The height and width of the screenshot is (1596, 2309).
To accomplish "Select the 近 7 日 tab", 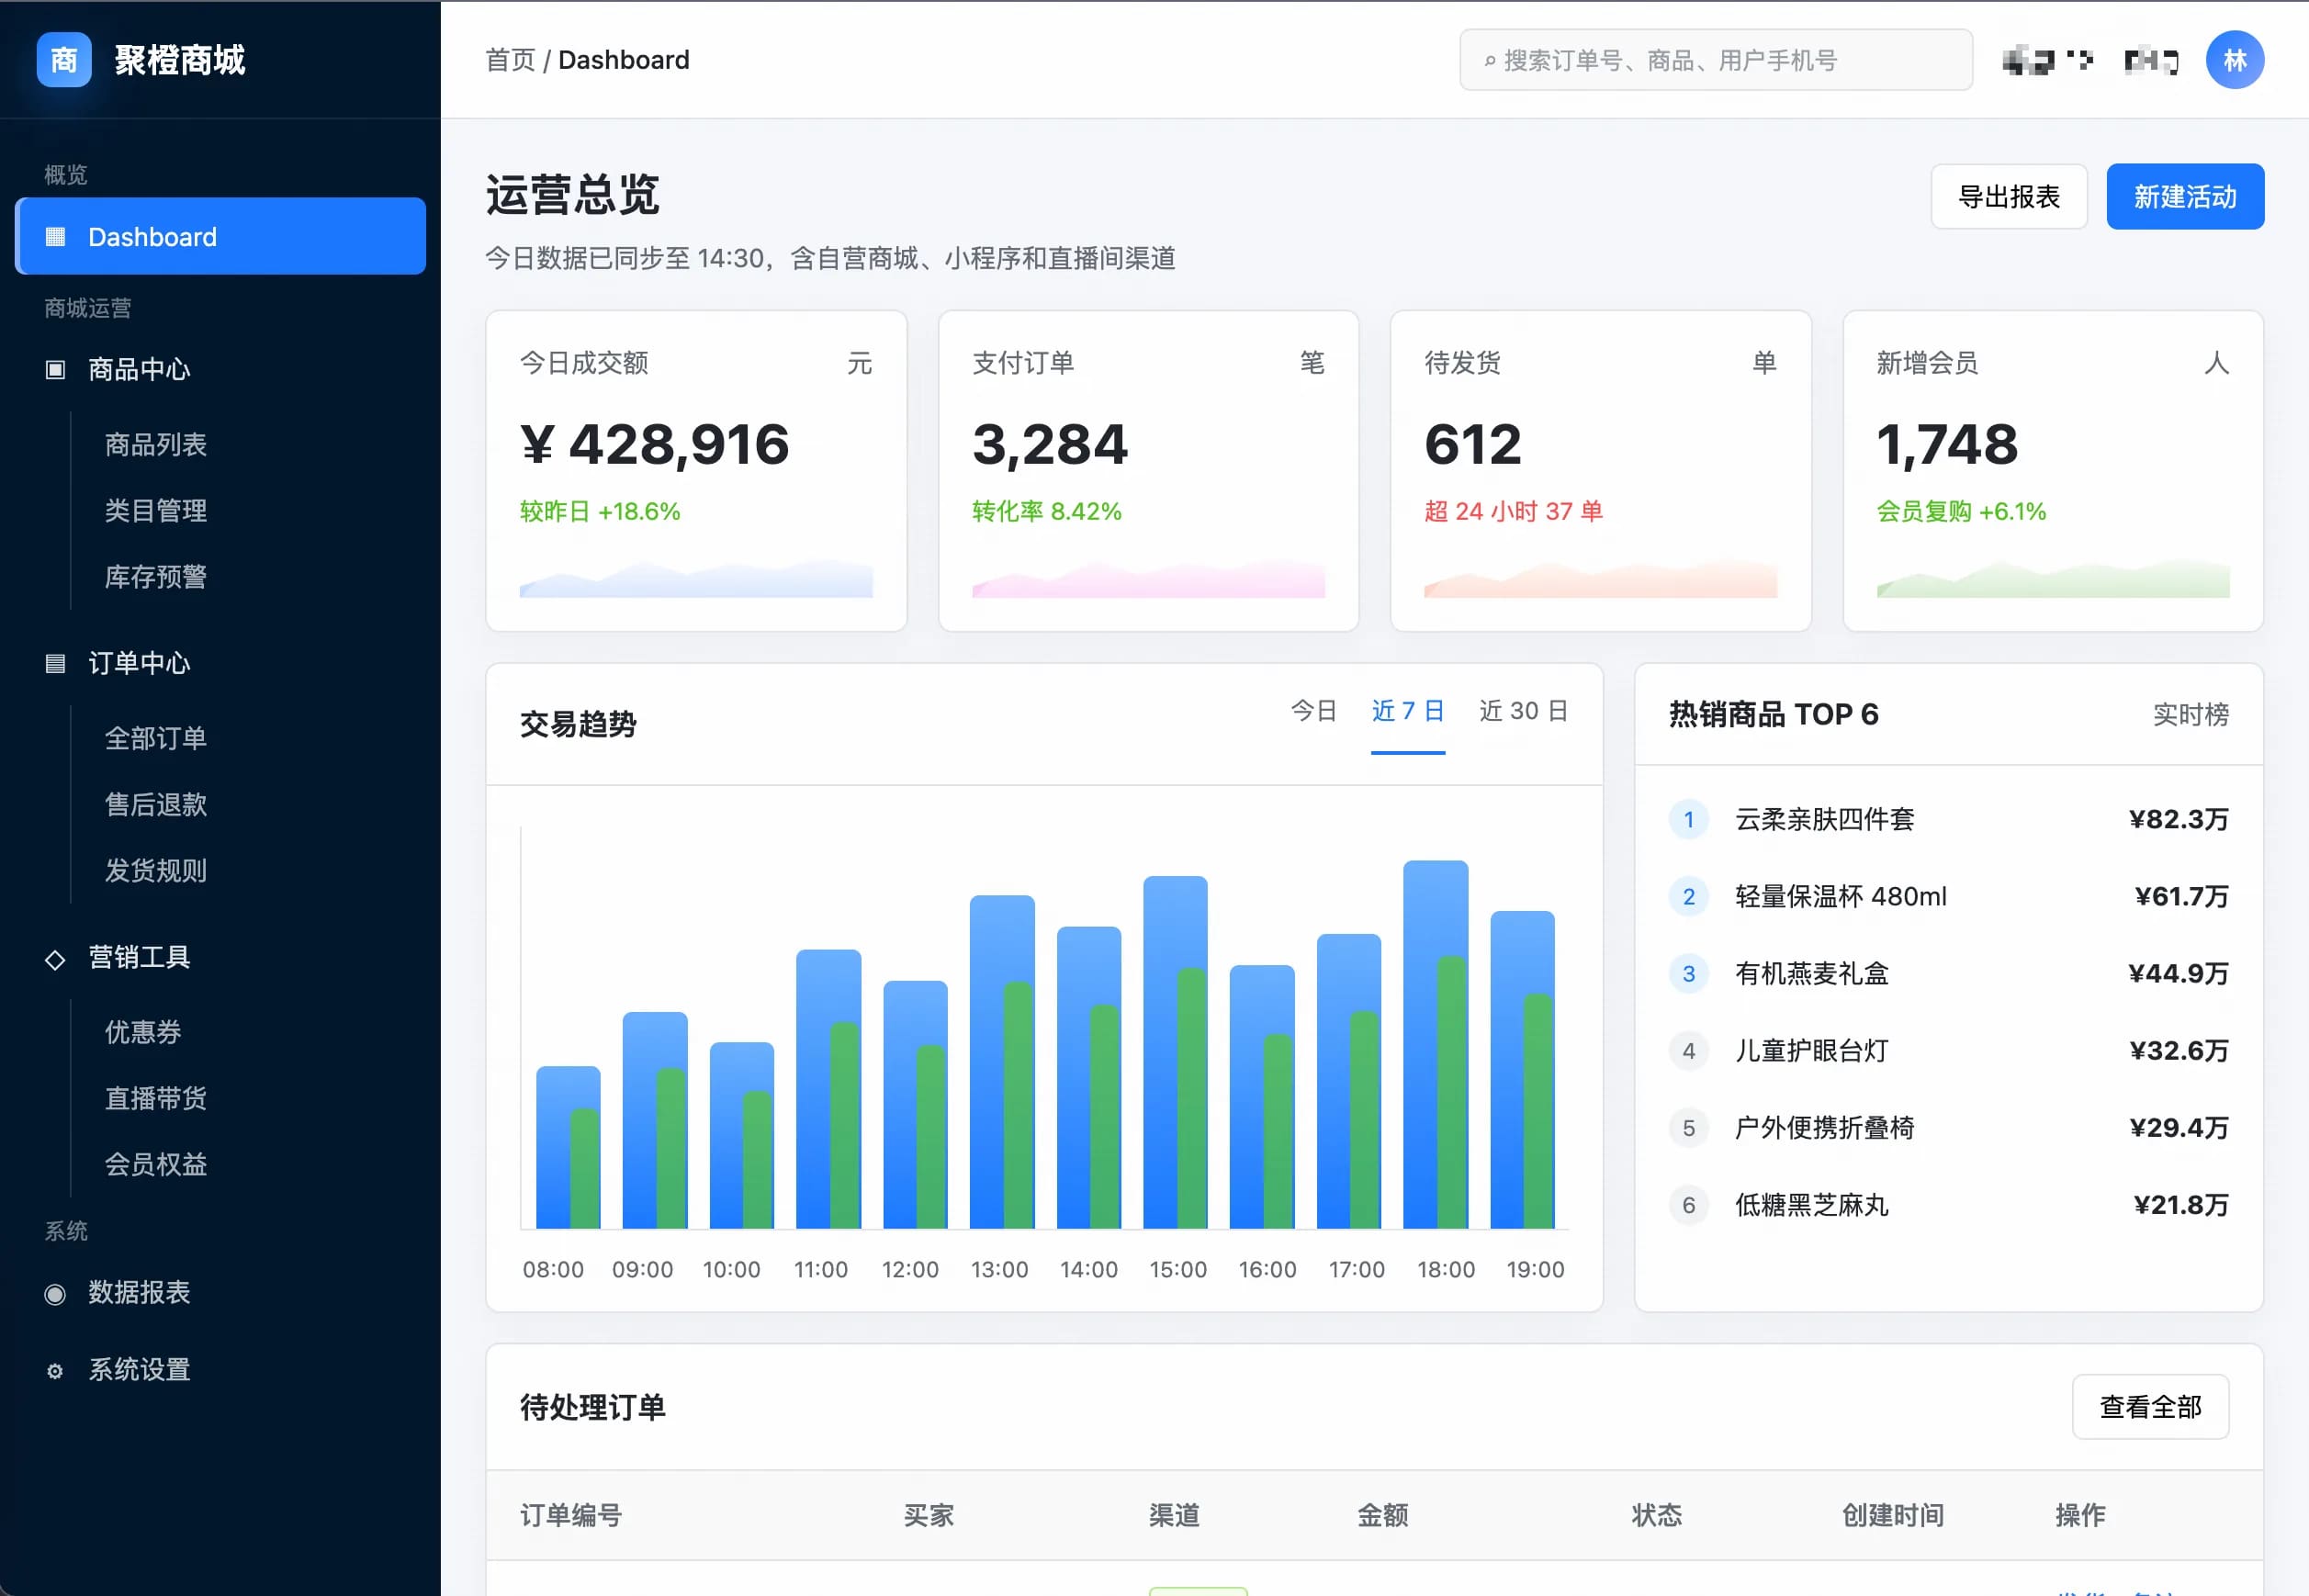I will (1407, 711).
